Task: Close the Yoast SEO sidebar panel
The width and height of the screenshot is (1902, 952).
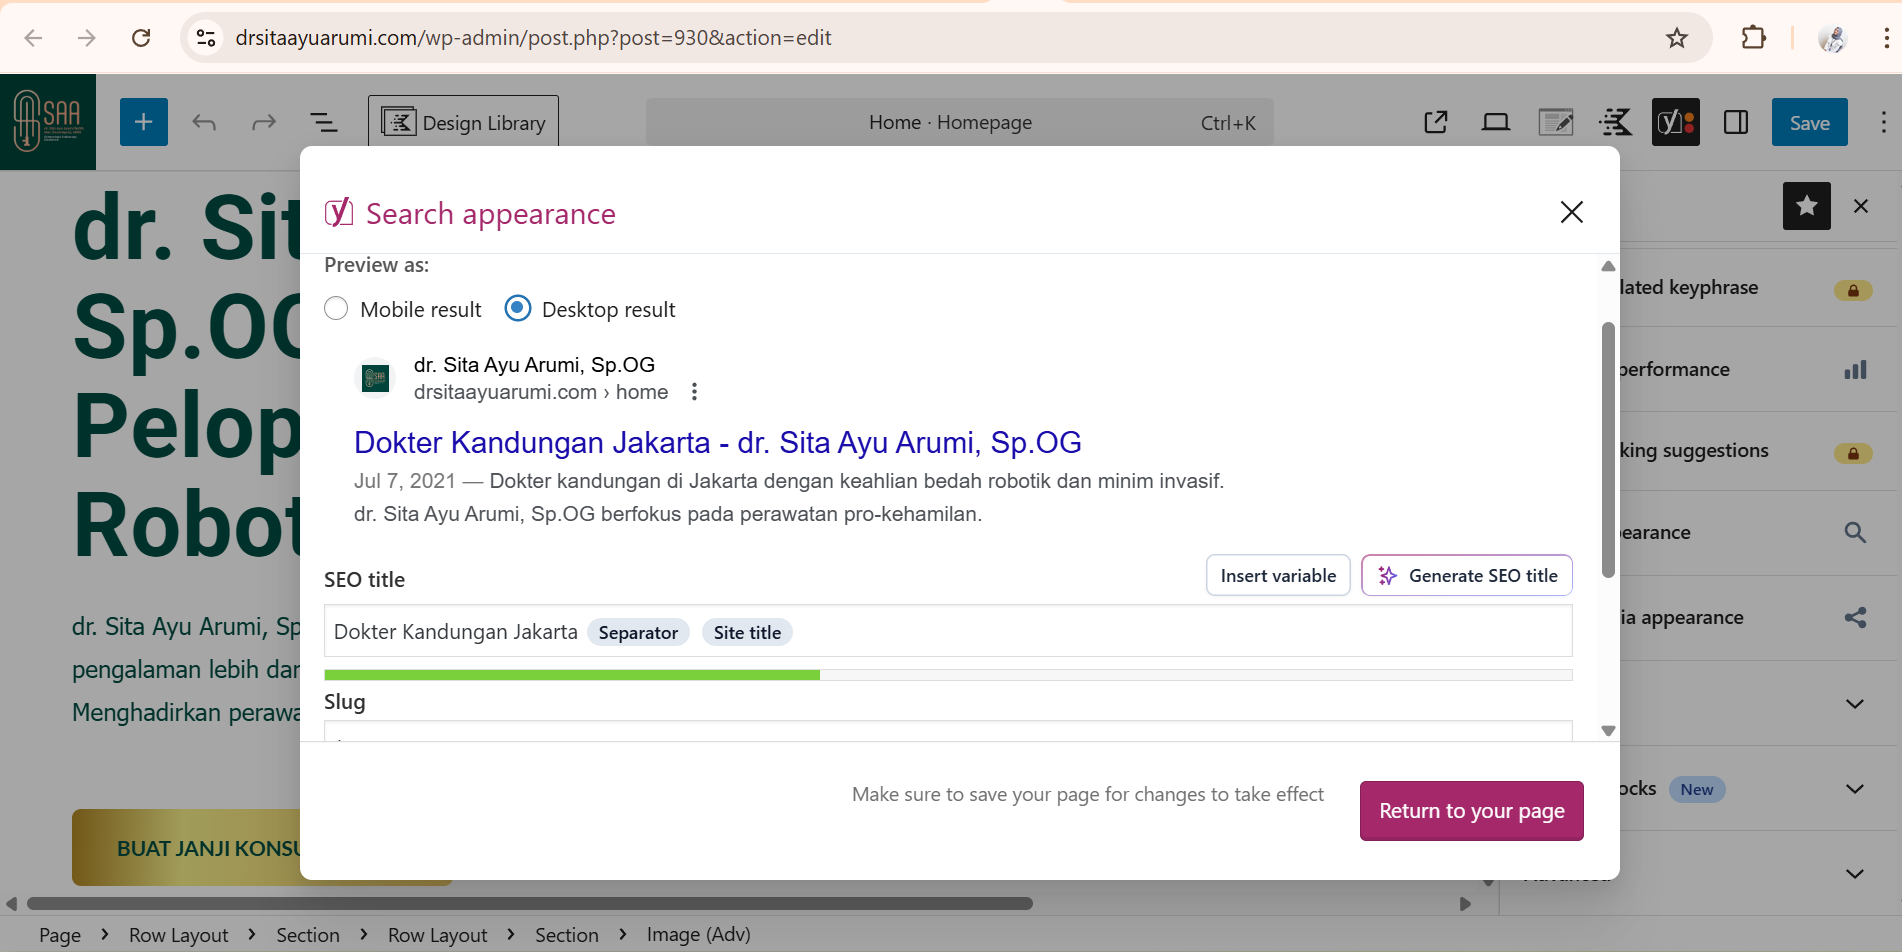Action: click(x=1861, y=206)
